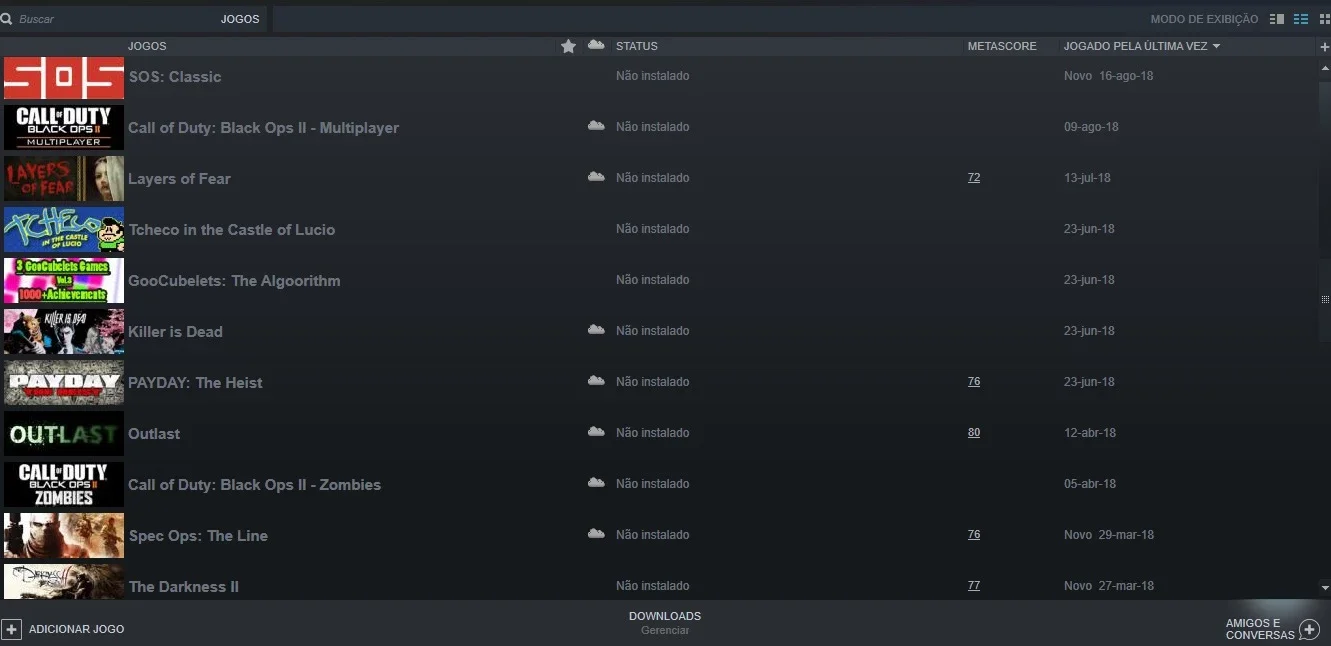
Task: Open The Darkness II metascore 77 link
Action: tap(974, 586)
